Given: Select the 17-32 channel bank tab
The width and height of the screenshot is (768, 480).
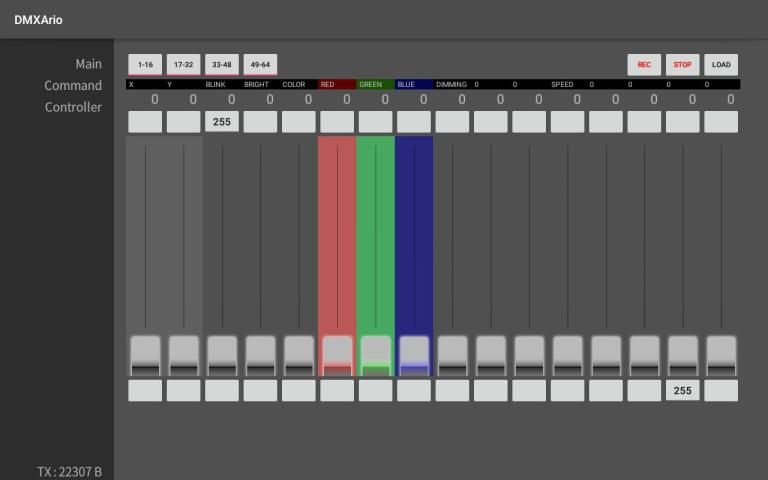Looking at the screenshot, I should pyautogui.click(x=183, y=65).
